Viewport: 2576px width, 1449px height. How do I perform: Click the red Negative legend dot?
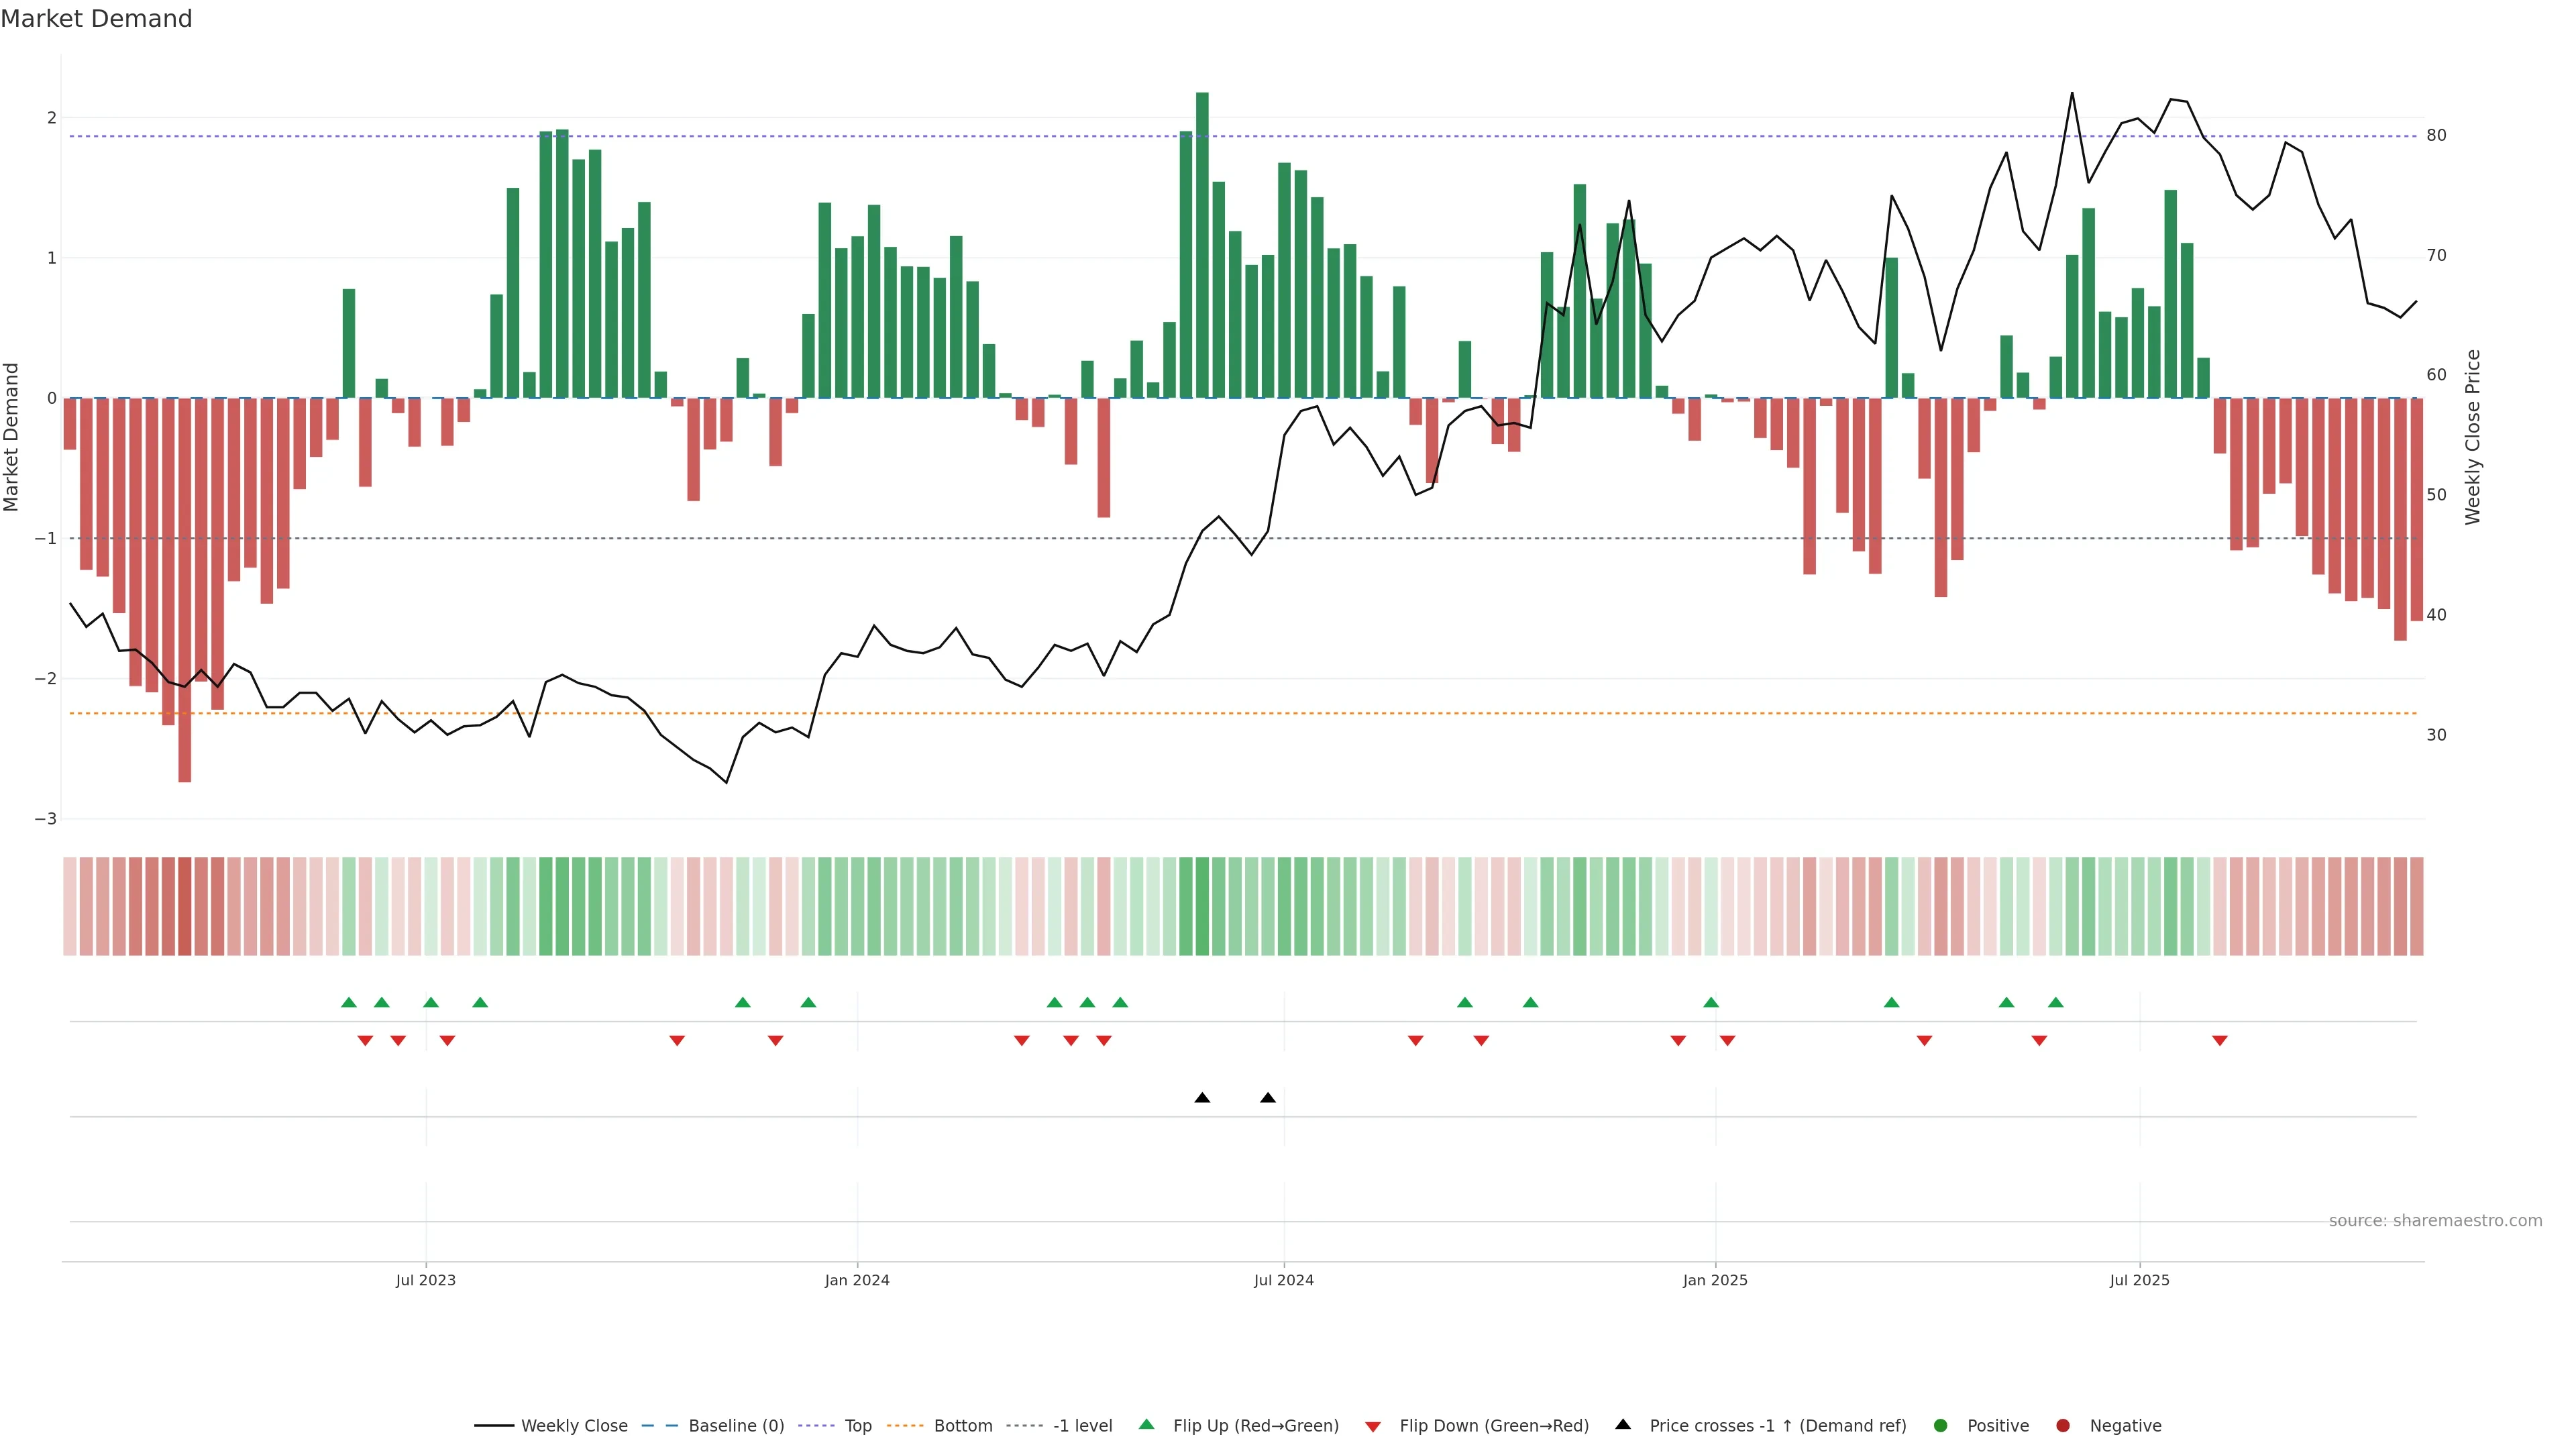[x=2063, y=1426]
